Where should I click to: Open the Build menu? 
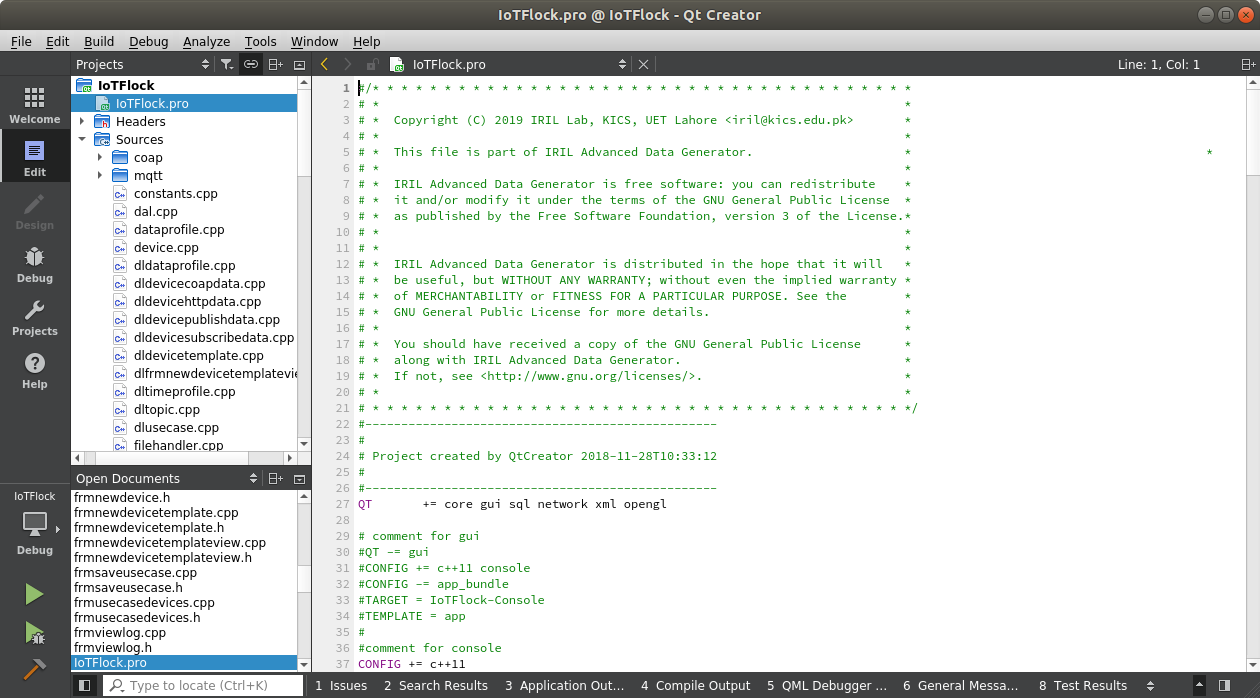(99, 41)
